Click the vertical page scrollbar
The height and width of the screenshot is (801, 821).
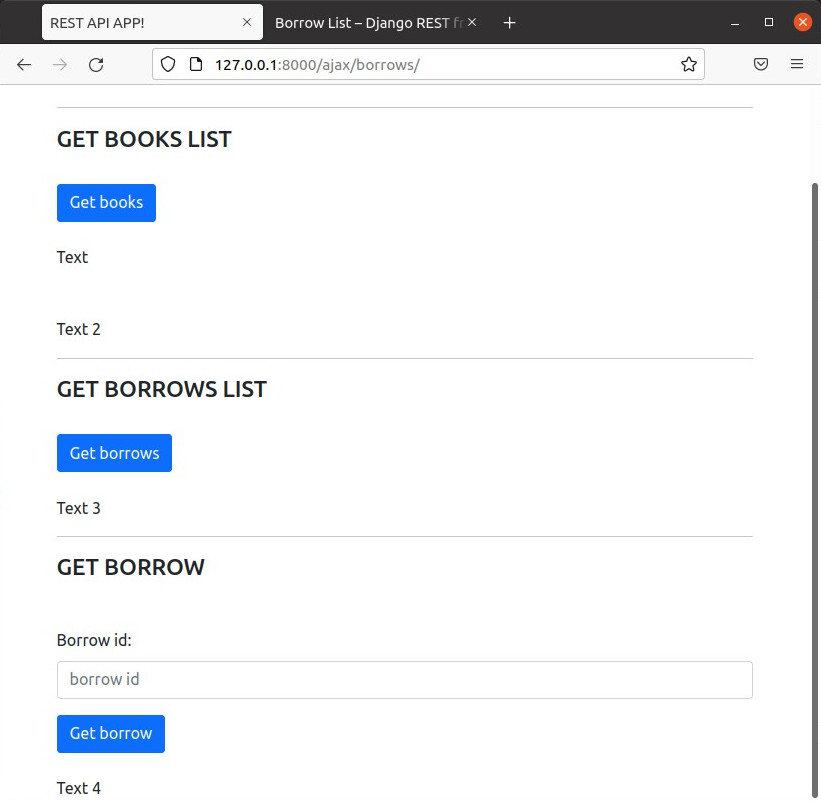(x=815, y=480)
